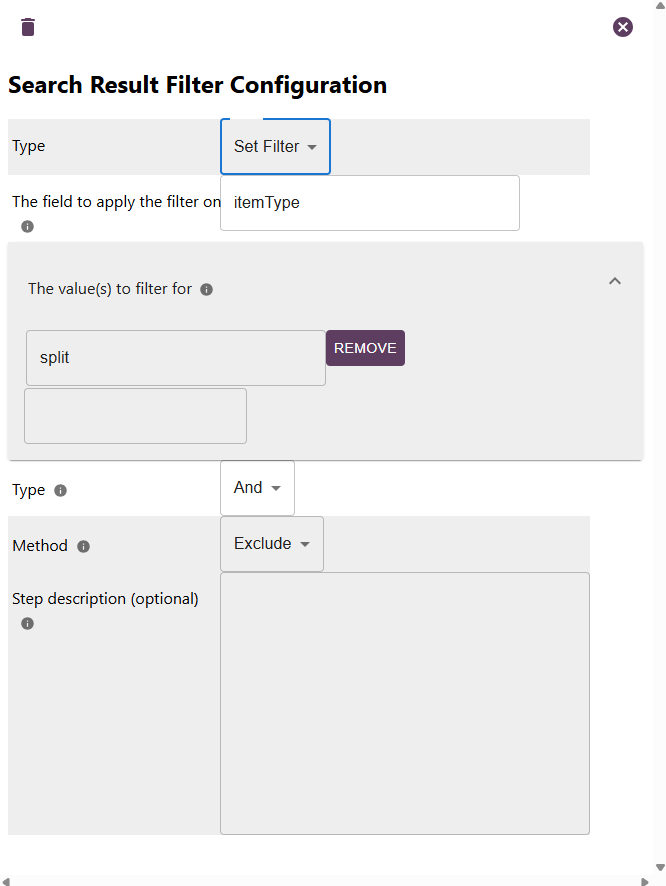666x886 pixels.
Task: Click the vertical scrollbar down arrow
Action: point(658,867)
